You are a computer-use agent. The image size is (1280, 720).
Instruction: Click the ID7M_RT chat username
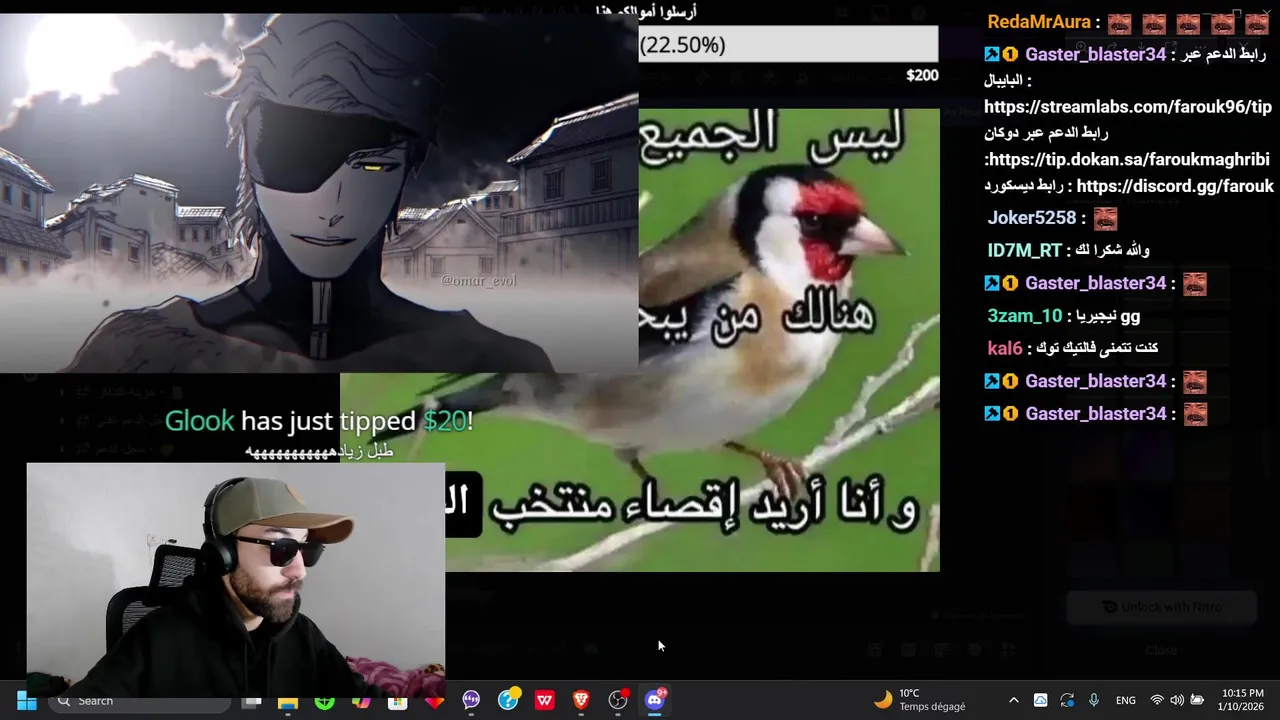pos(1024,251)
